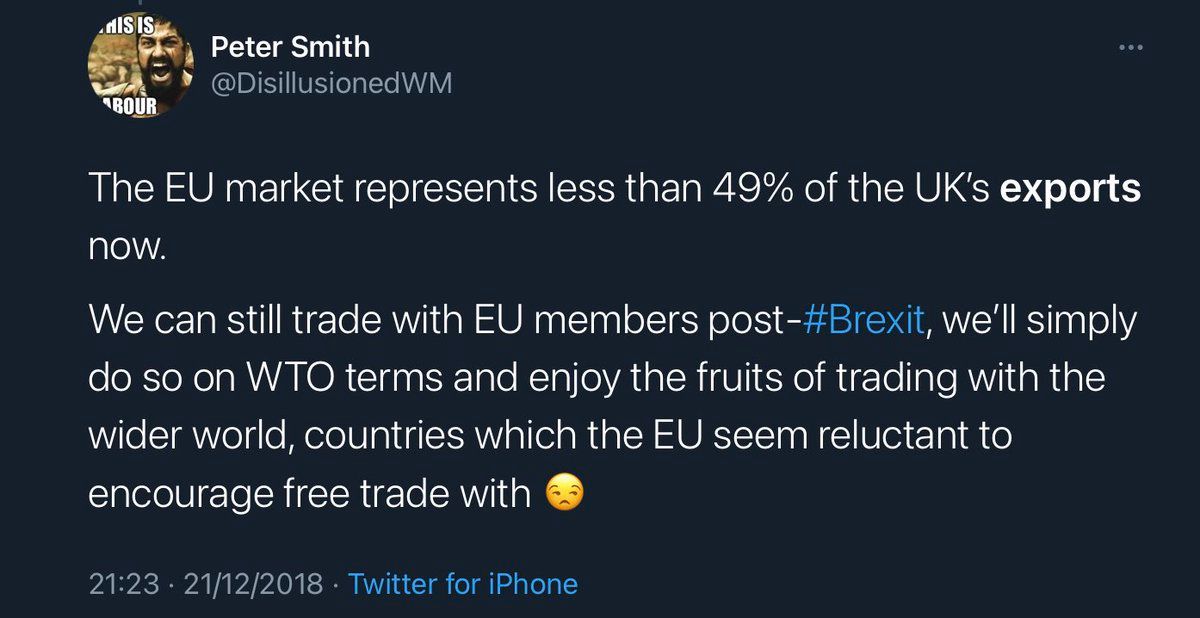1200x618 pixels.
Task: Open the Twitter for iPhone source link
Action: click(462, 584)
